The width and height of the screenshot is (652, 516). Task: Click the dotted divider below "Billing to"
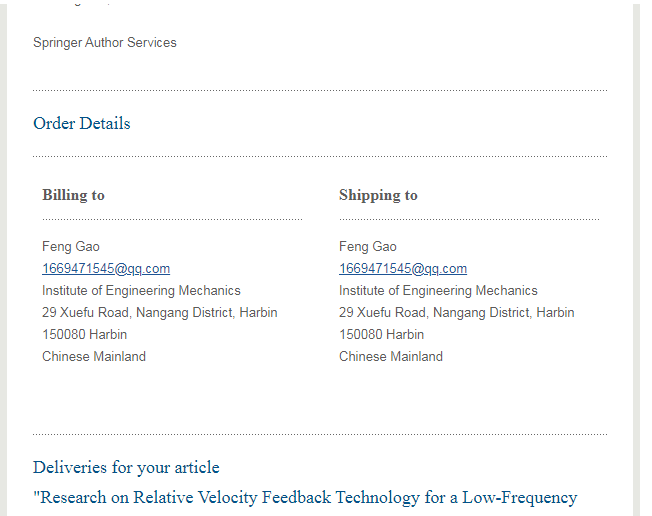click(x=172, y=219)
